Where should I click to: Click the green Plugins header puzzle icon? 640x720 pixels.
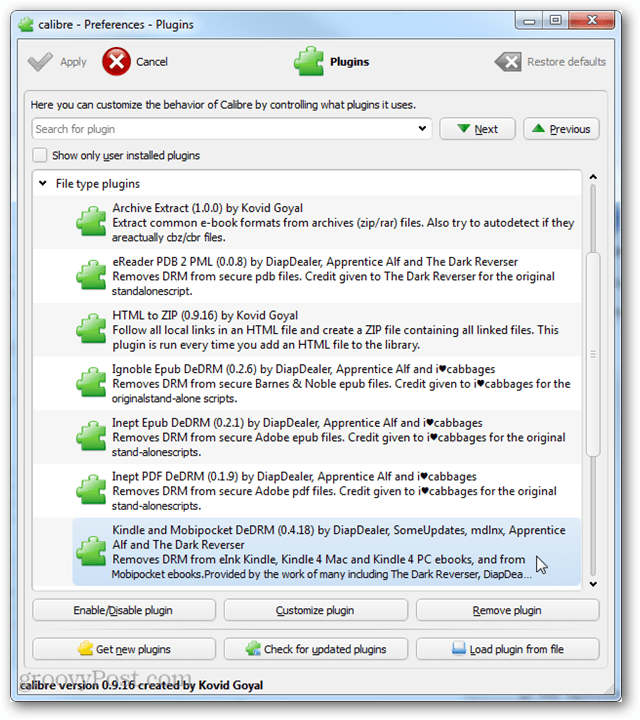click(309, 61)
